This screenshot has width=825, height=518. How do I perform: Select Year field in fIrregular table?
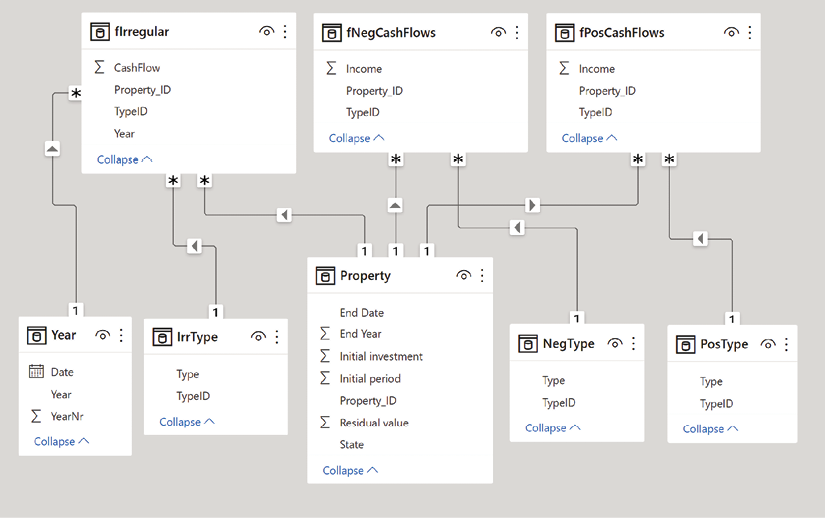[x=124, y=134]
